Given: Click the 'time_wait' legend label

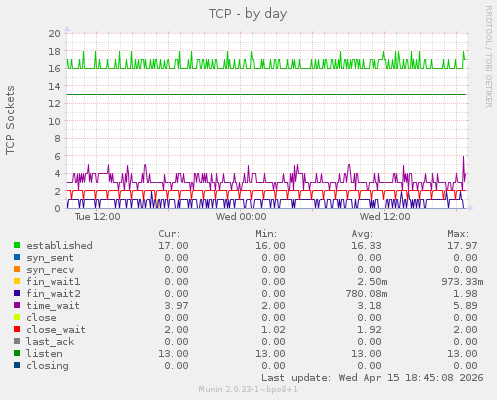Looking at the screenshot, I should click(x=53, y=306).
